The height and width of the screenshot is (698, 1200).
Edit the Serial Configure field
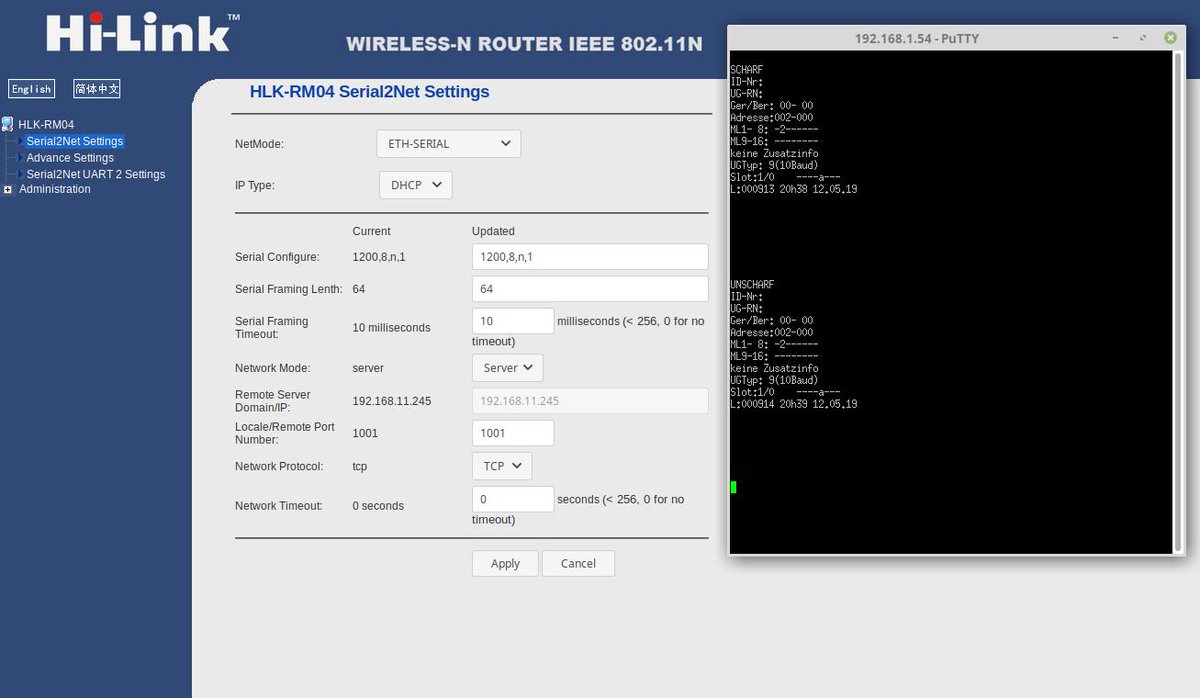[590, 257]
